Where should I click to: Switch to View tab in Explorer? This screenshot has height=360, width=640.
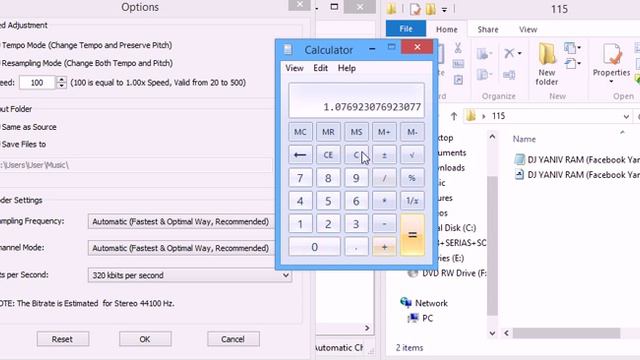click(x=528, y=29)
